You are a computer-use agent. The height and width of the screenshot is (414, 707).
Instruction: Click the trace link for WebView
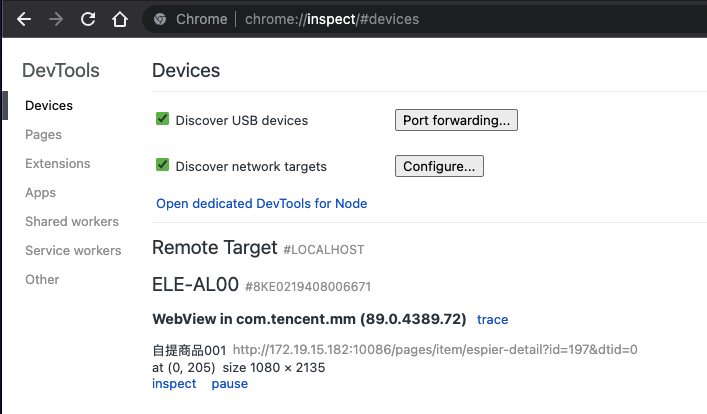(492, 320)
